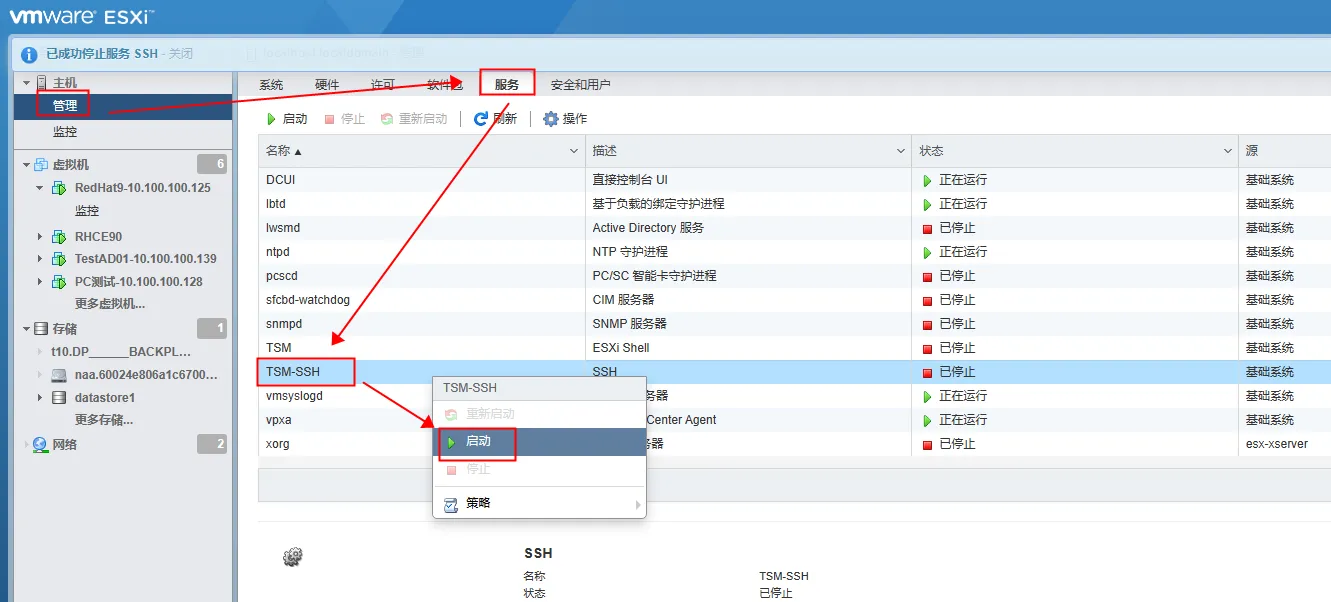The height and width of the screenshot is (602, 1331).
Task: Switch to the Security and Users tab
Action: [580, 85]
